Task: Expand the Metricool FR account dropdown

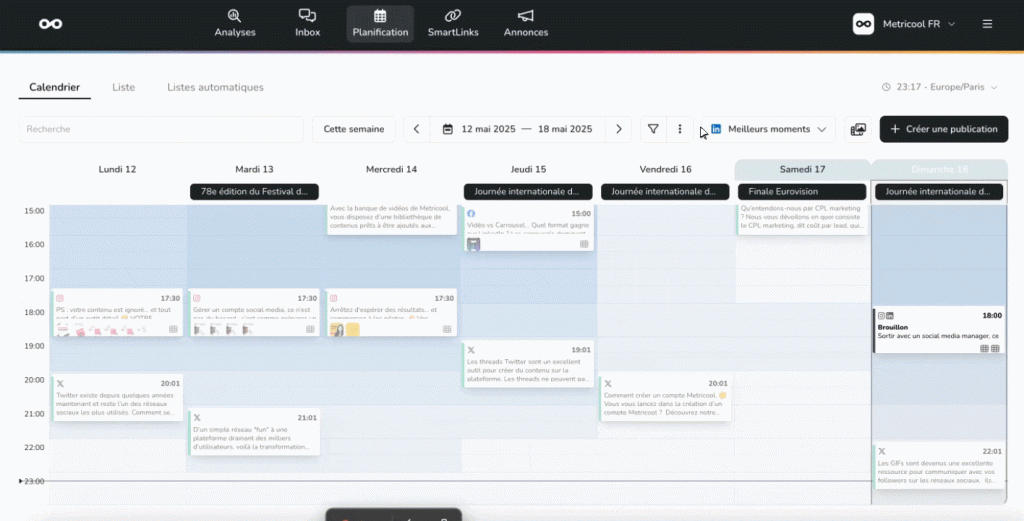Action: (x=904, y=24)
